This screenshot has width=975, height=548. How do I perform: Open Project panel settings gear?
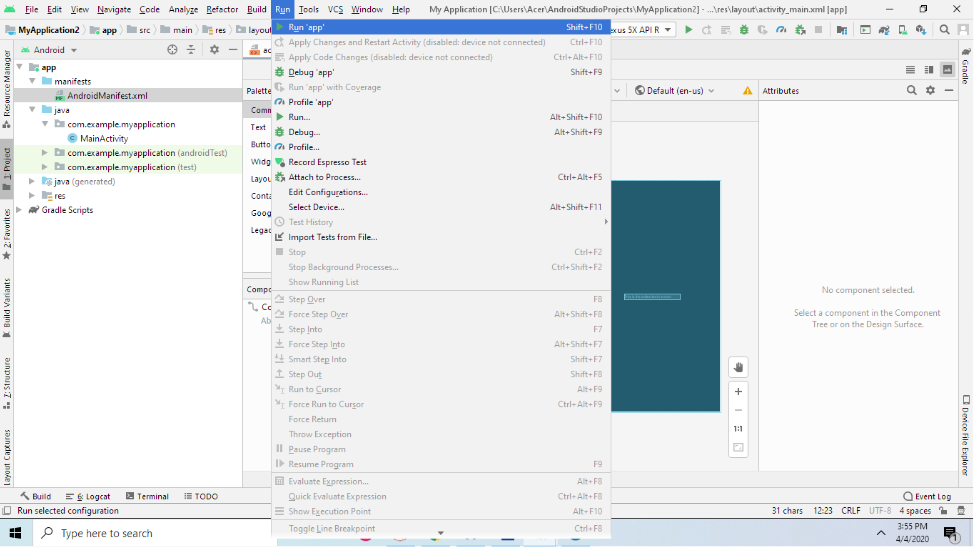(213, 50)
